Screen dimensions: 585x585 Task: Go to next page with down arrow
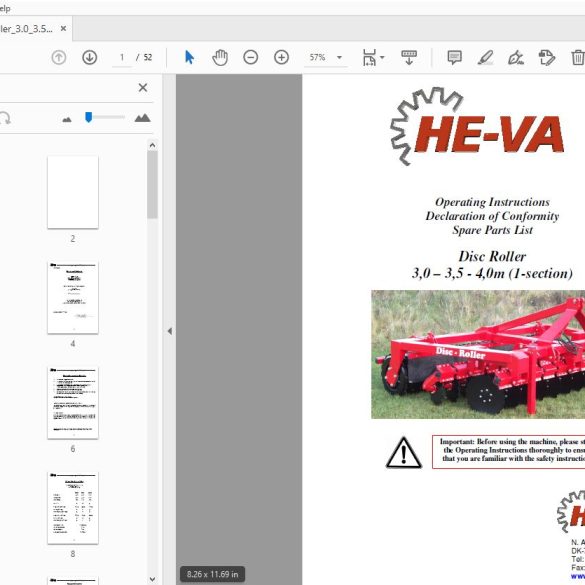pyautogui.click(x=90, y=57)
